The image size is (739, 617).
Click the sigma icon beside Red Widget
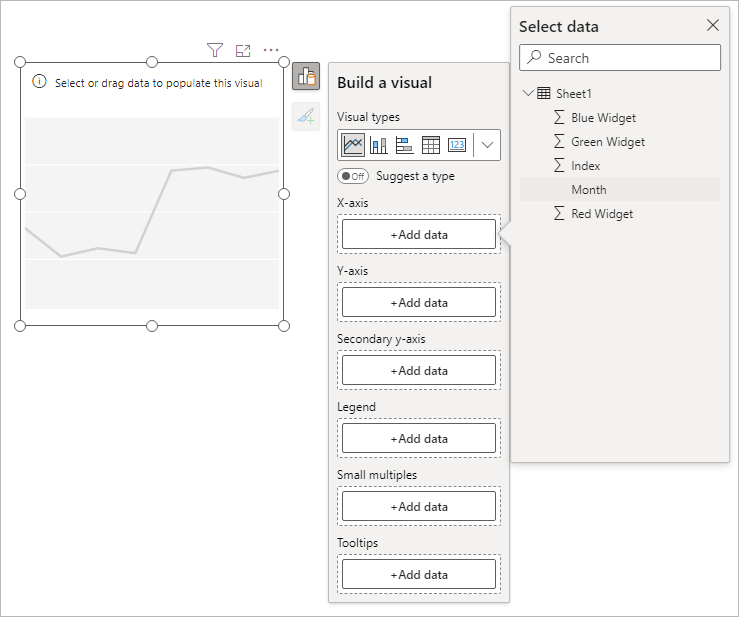(559, 214)
